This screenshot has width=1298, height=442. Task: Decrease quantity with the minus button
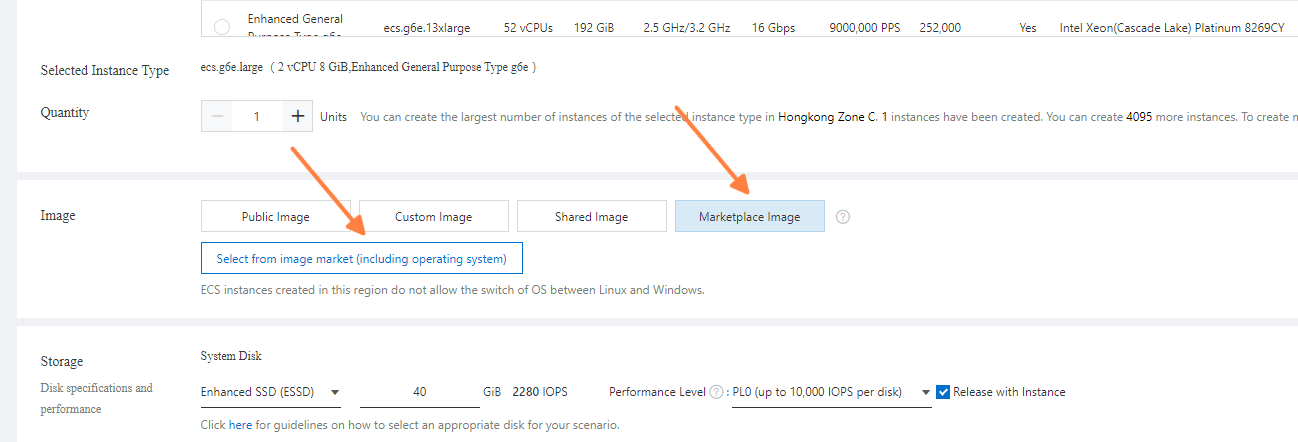(217, 117)
